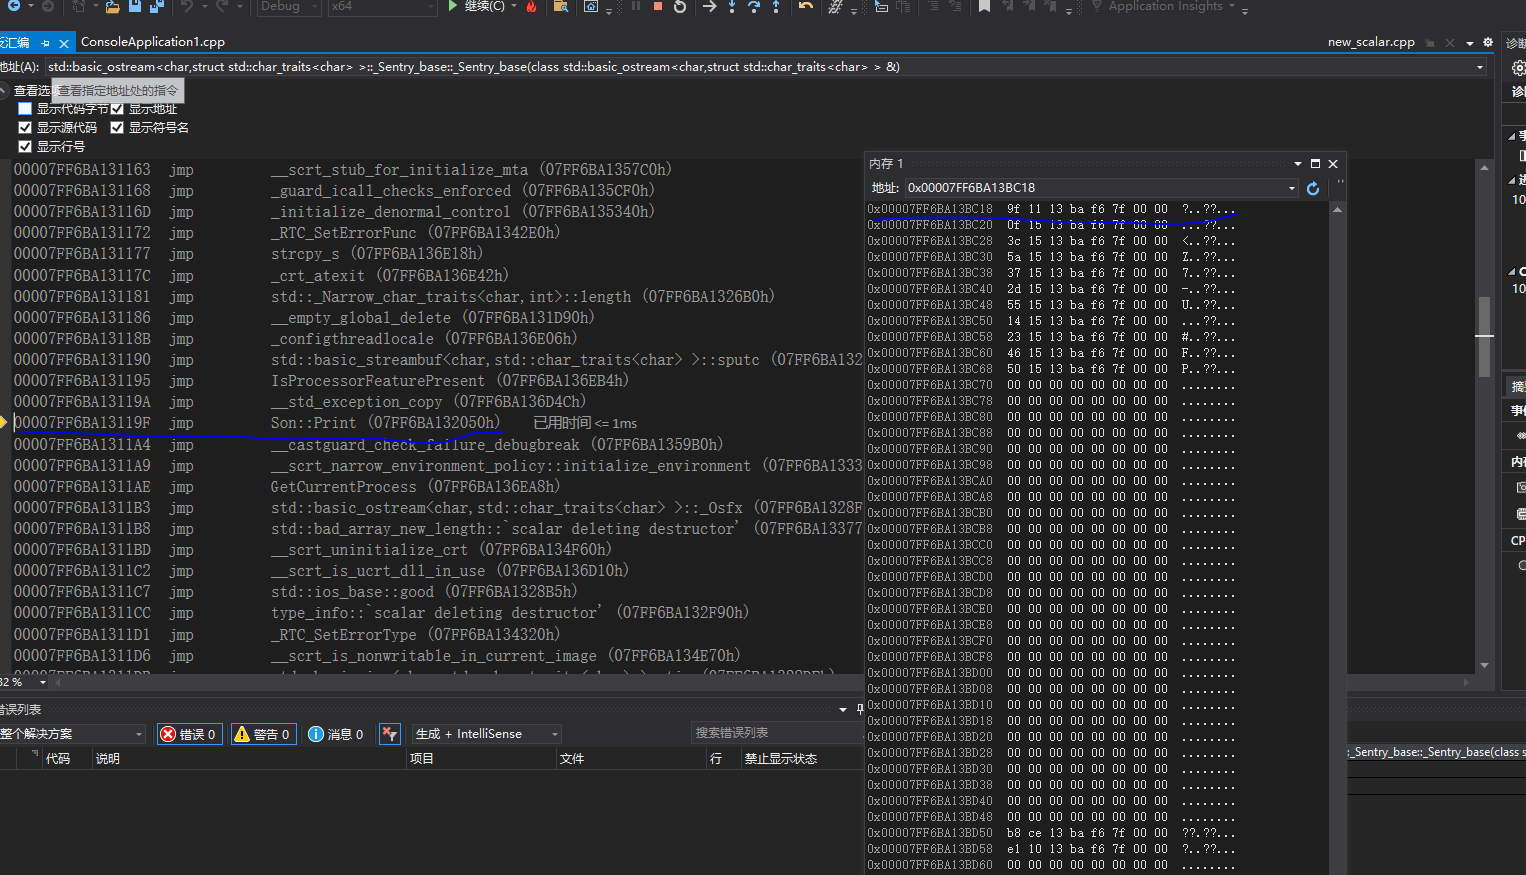Click the disassembly vertical scrollbar thumb
Image resolution: width=1526 pixels, height=875 pixels.
tap(1484, 336)
